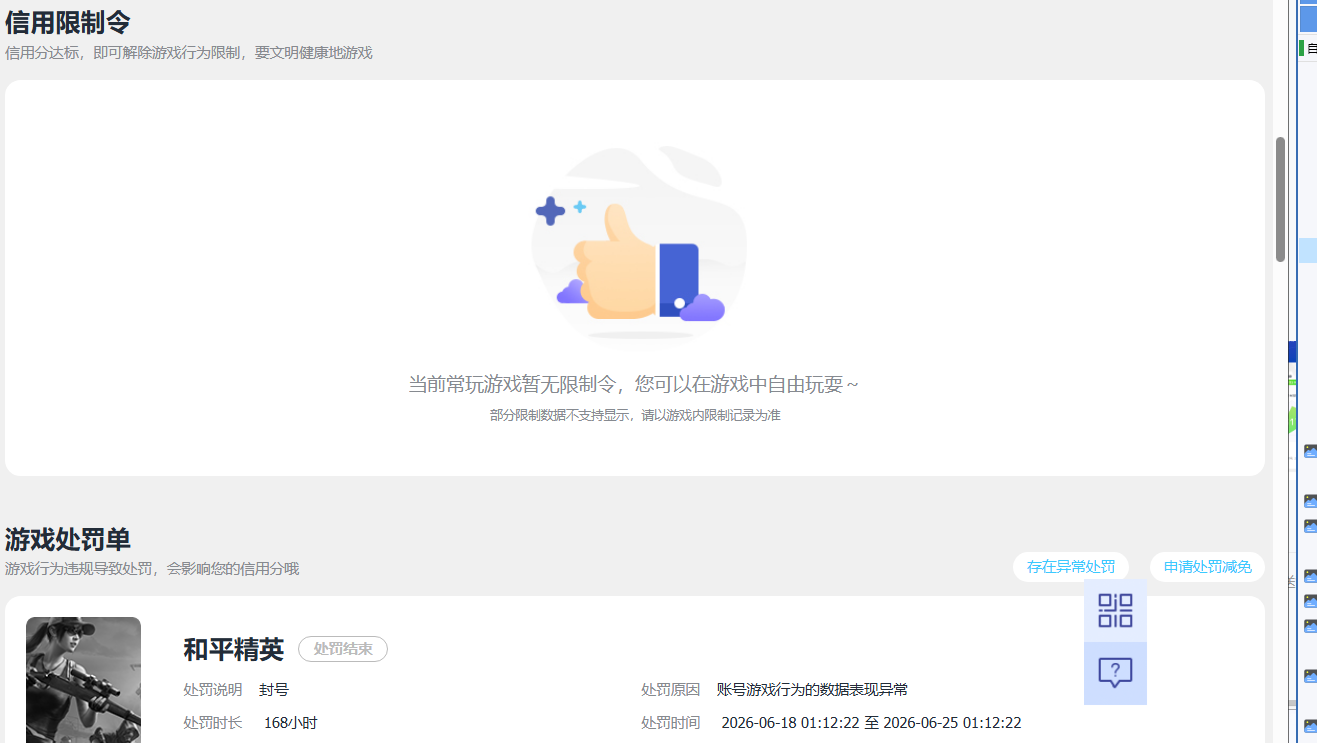This screenshot has width=1317, height=743.
Task: Click the 处罚结束 status badge
Action: tap(343, 649)
